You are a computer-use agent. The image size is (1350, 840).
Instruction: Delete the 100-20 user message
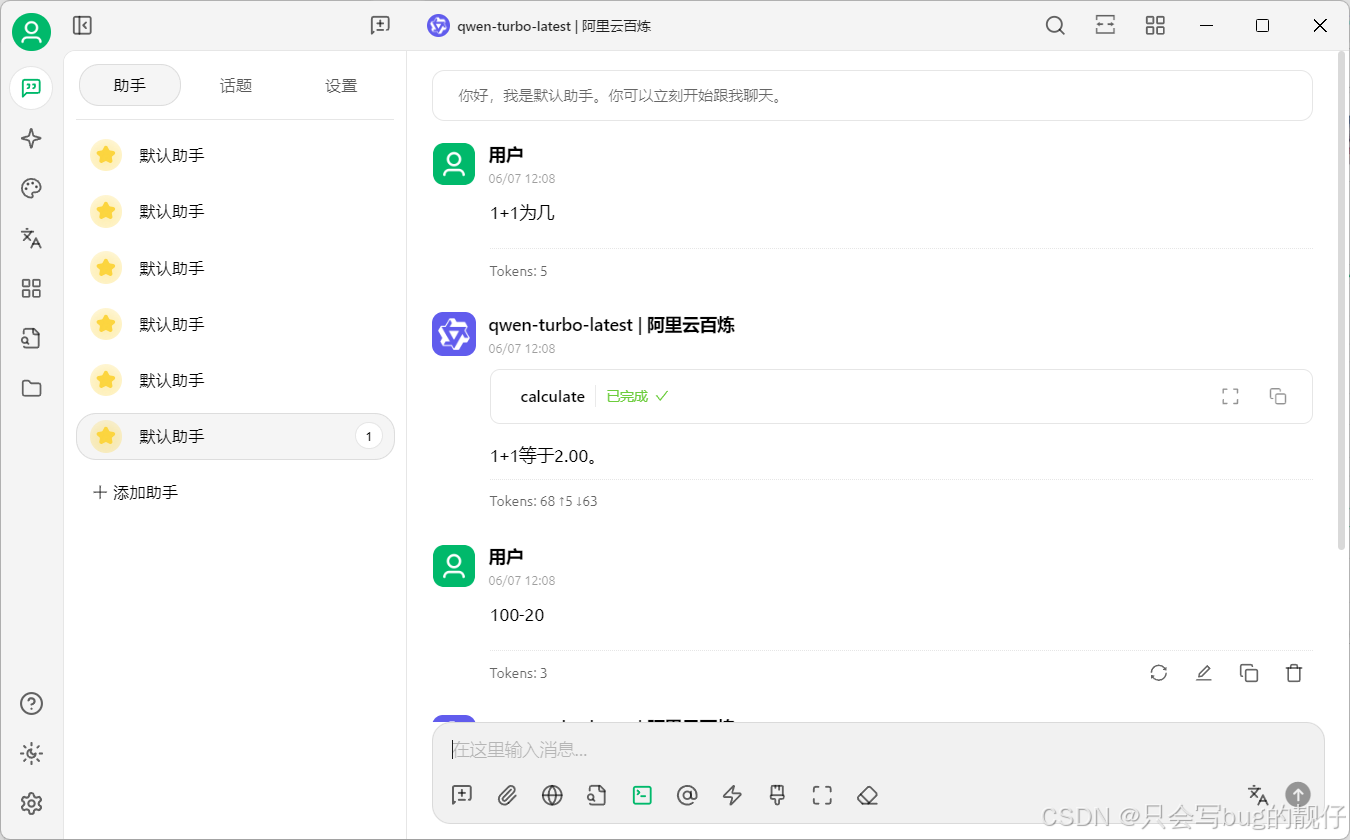point(1294,673)
